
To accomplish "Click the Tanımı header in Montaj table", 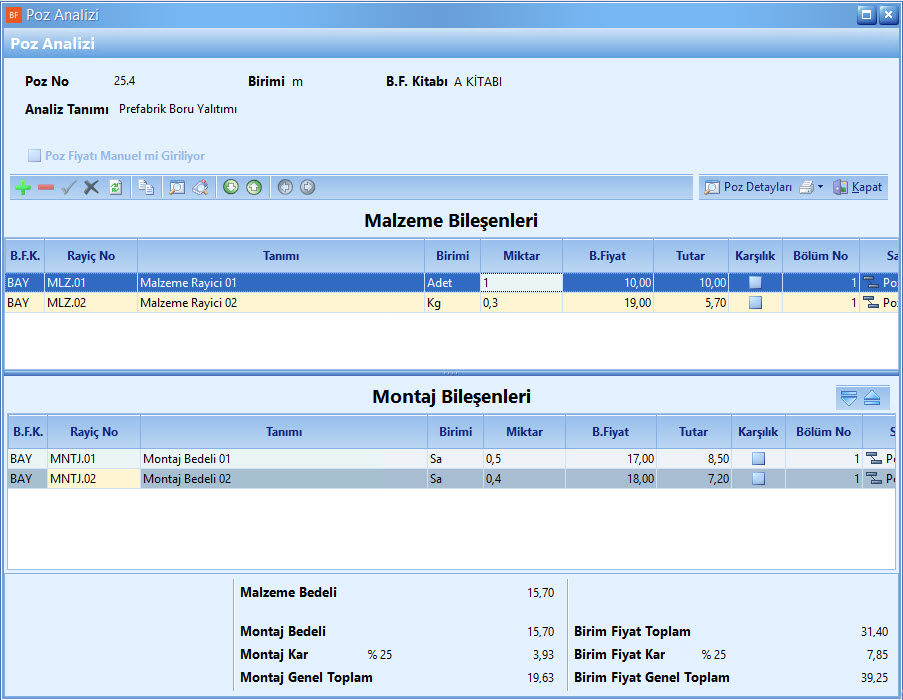I will click(284, 432).
